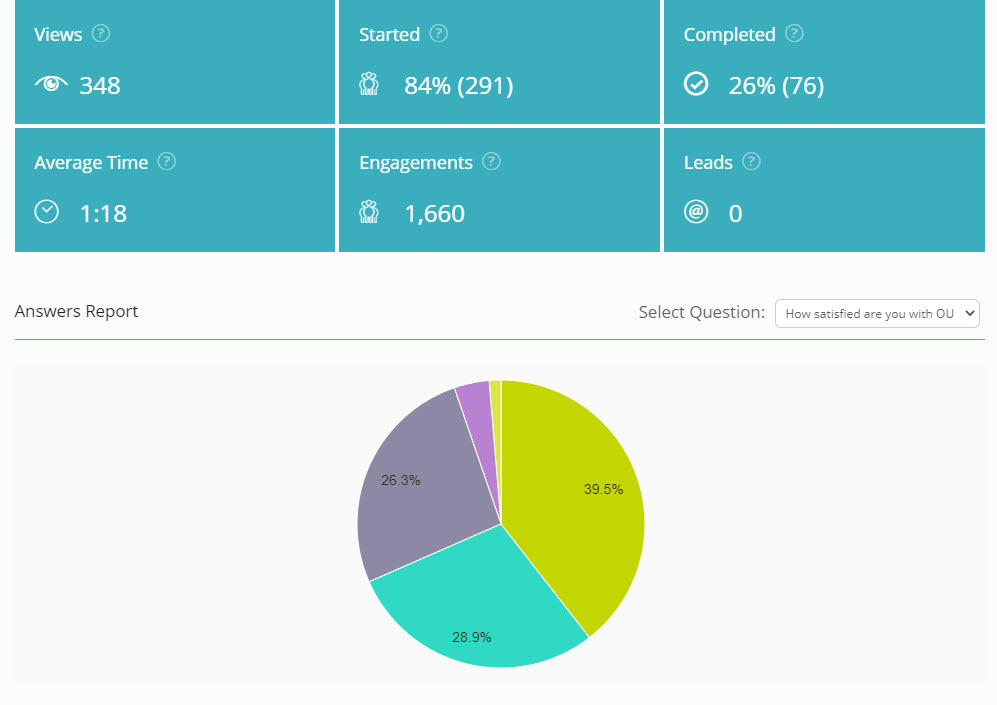Click the people icon in Started card

coord(369,85)
